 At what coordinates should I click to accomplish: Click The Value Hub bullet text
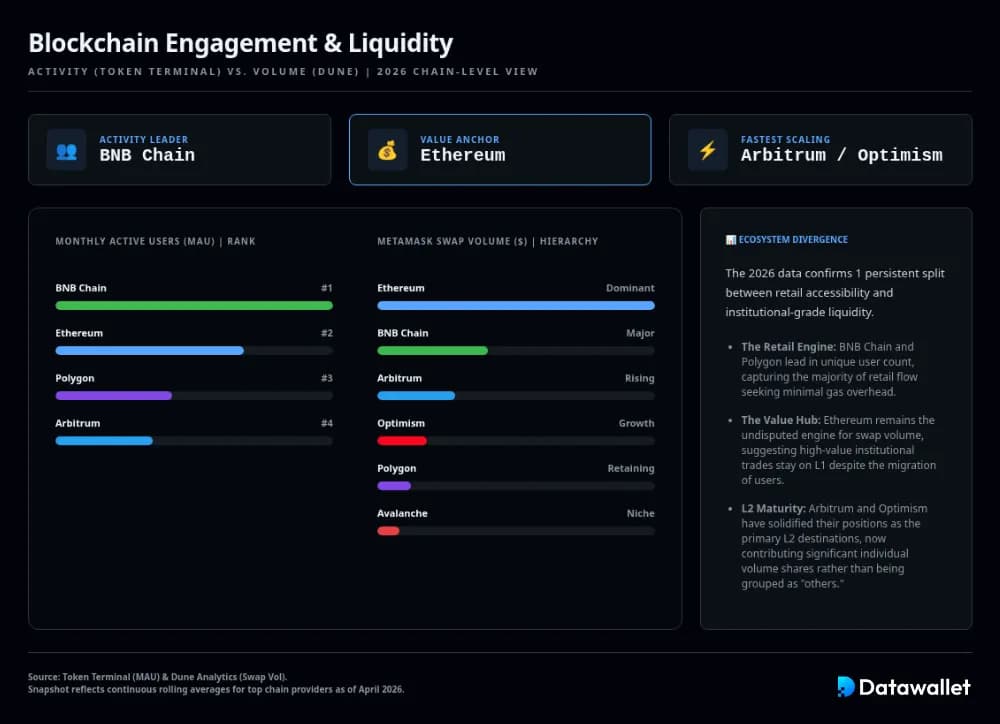839,450
